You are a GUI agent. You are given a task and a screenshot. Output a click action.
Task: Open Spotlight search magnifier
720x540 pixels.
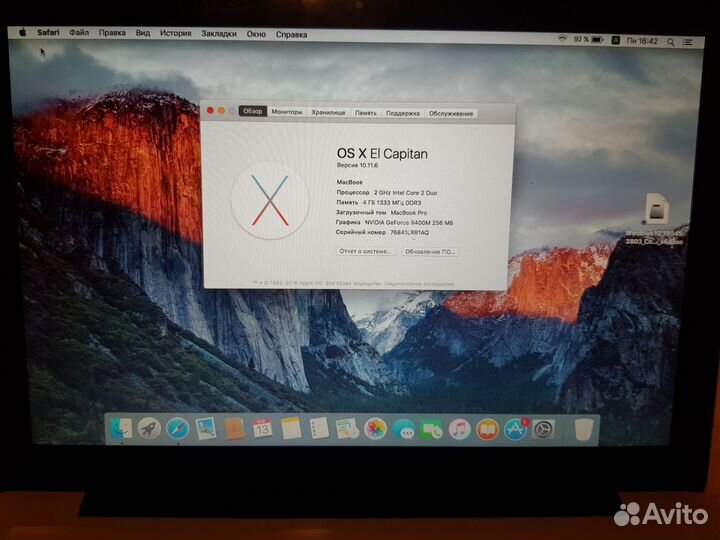pos(670,42)
